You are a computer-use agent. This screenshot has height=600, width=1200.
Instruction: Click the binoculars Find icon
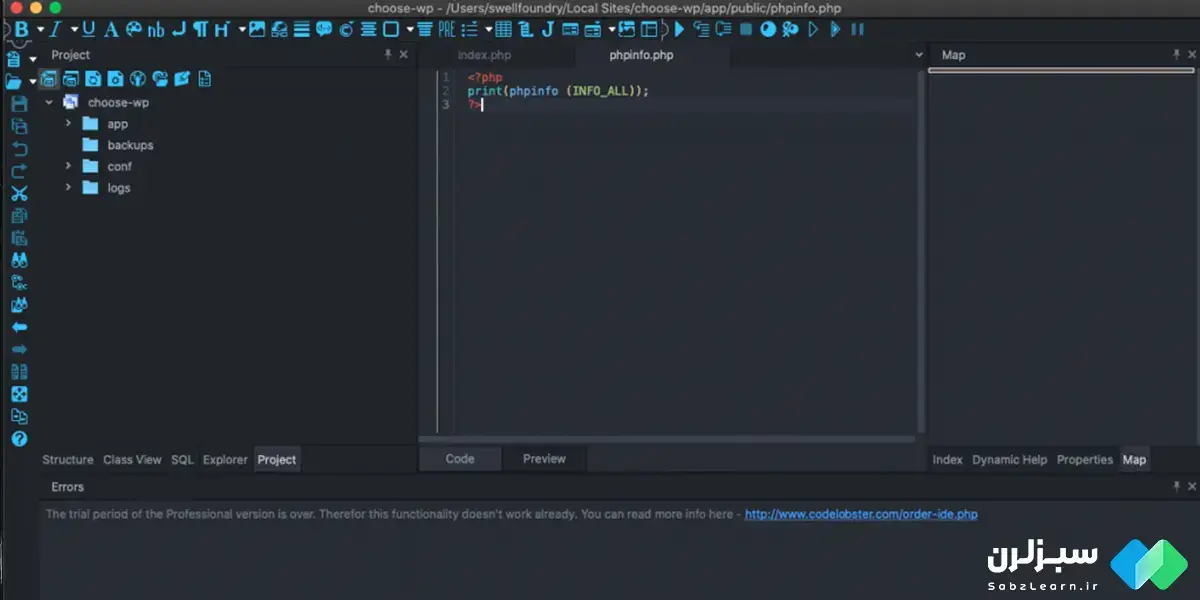tap(19, 260)
